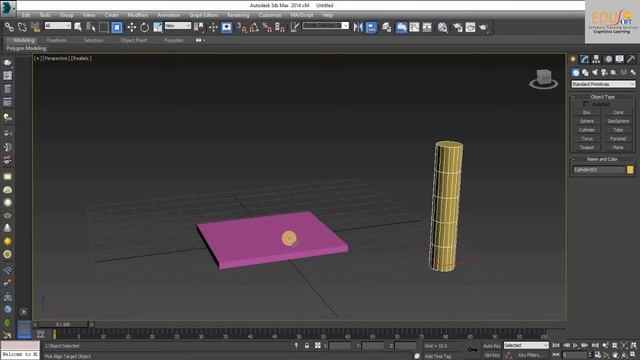The width and height of the screenshot is (640, 360).
Task: Open the Edit menu
Action: (x=26, y=15)
